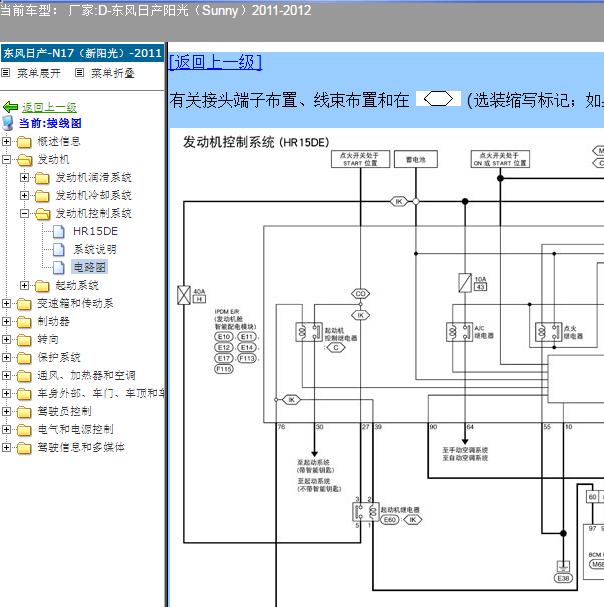The image size is (604, 607).
Task: Click the folder icon for 起动系统
Action: 42,286
